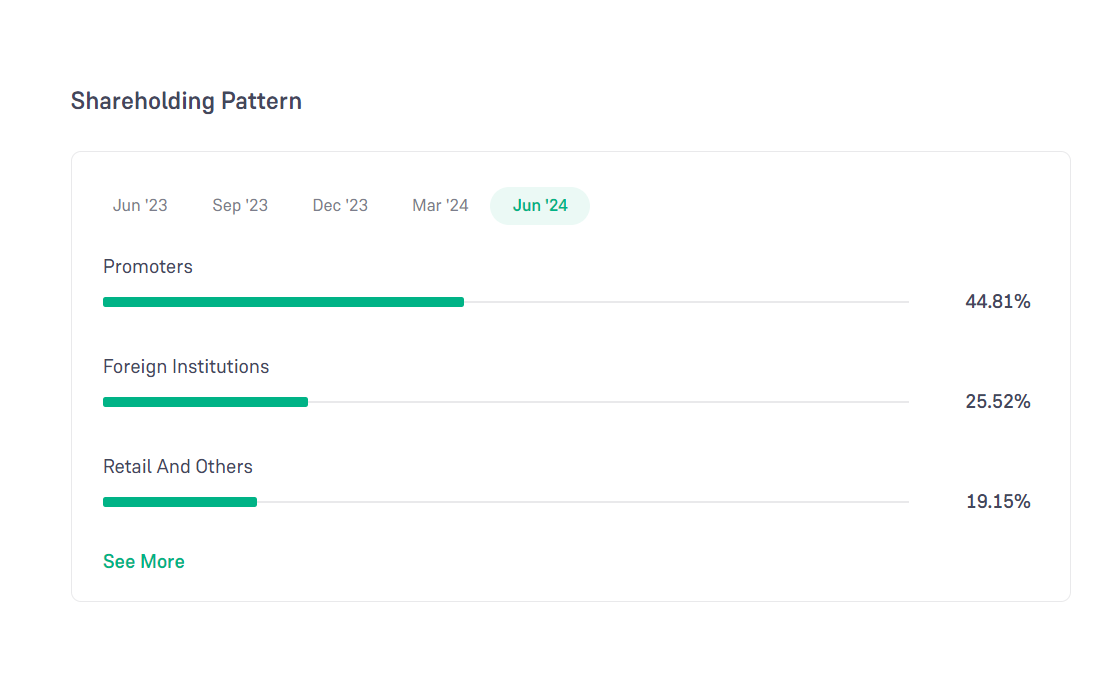Screen dimensions: 1097x687
Task: Open the See More link
Action: (x=143, y=562)
